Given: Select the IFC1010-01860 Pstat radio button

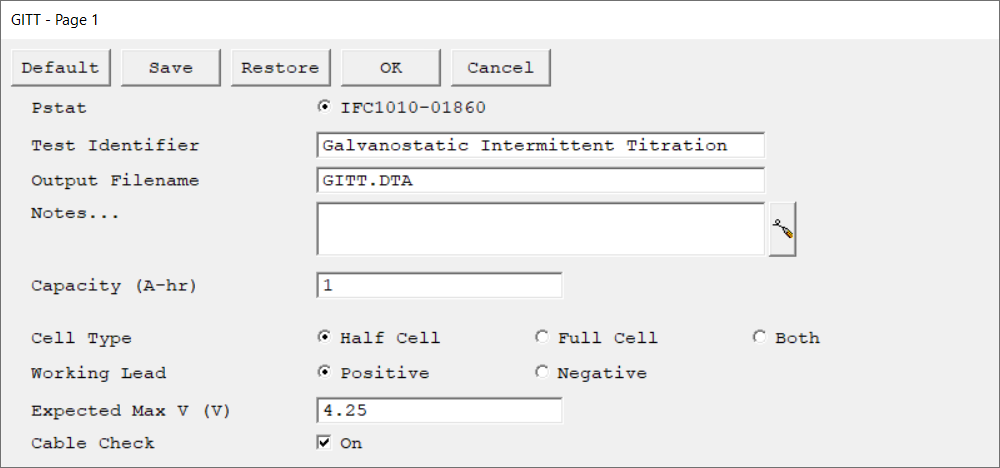Looking at the screenshot, I should click(324, 107).
